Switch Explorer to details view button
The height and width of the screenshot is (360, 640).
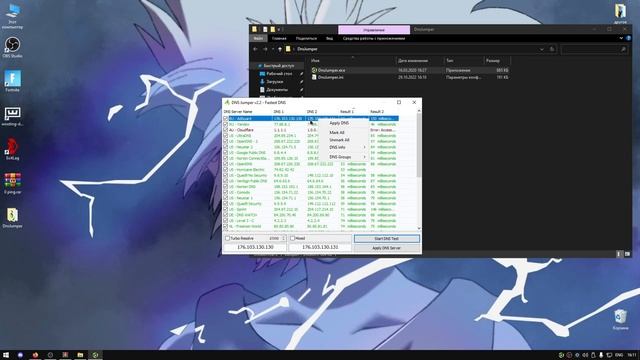pos(619,254)
